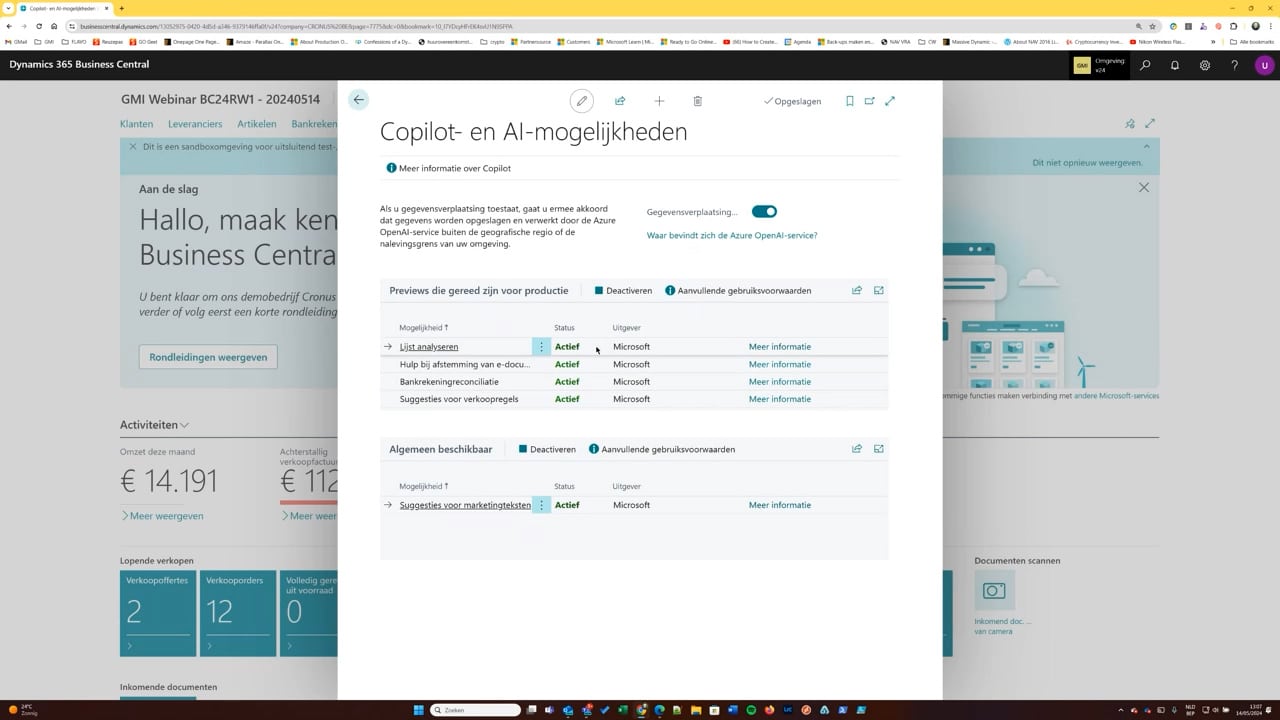This screenshot has height=720, width=1280.
Task: Click Rondleidingen weergeven button
Action: pyautogui.click(x=208, y=357)
